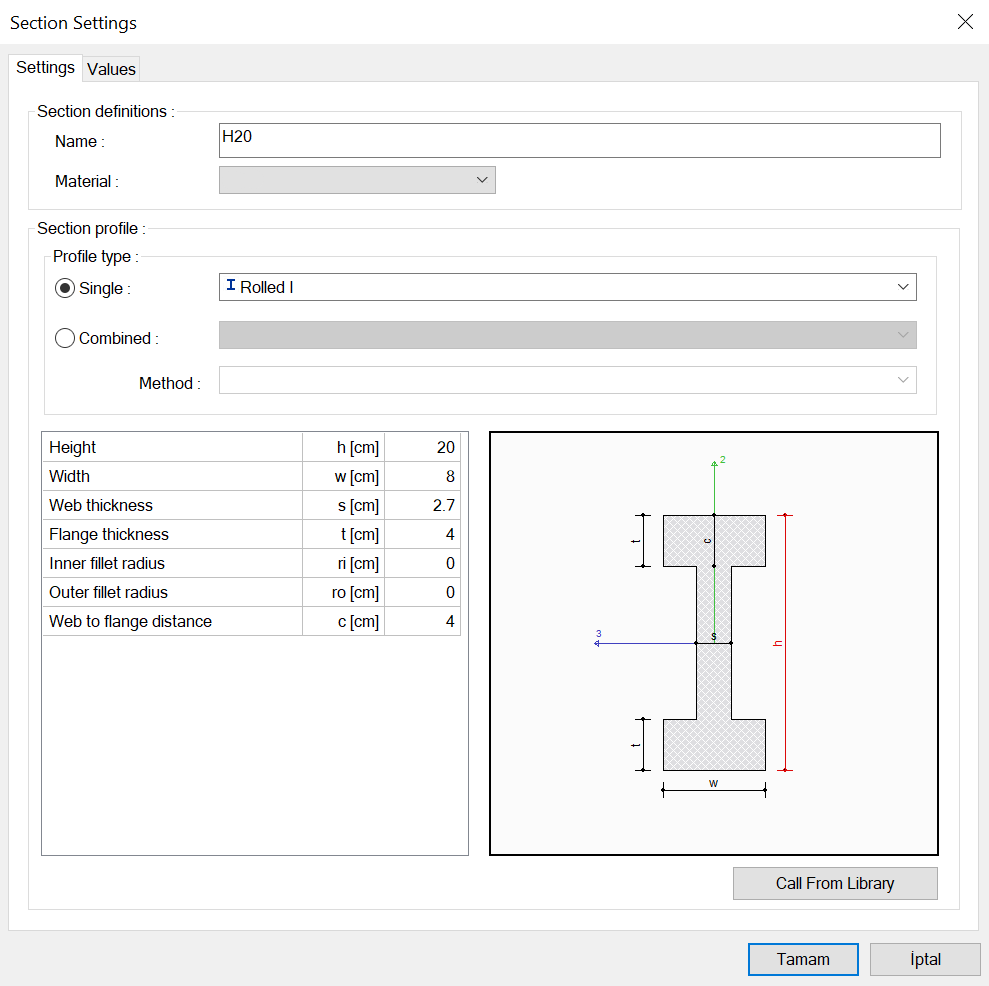Select the Flange thickness value cell
The image size is (989, 986).
coord(423,534)
